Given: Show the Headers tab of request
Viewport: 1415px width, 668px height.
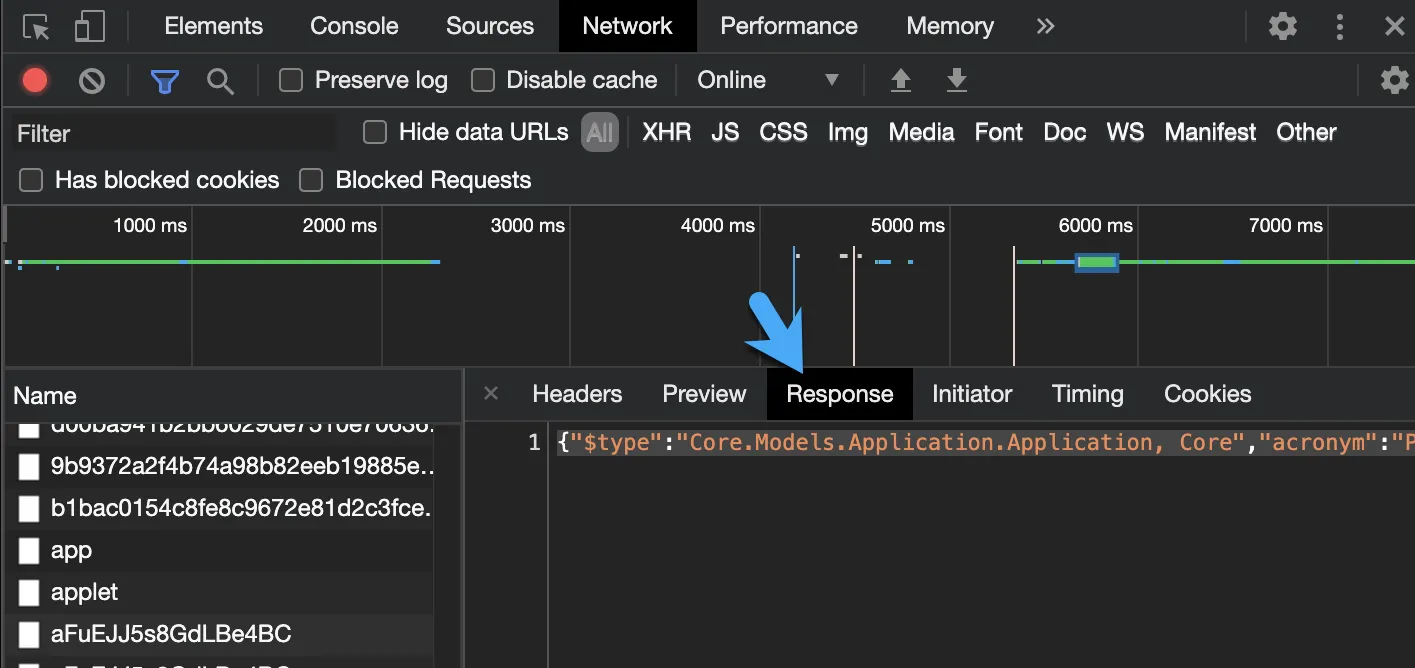Looking at the screenshot, I should pyautogui.click(x=577, y=394).
